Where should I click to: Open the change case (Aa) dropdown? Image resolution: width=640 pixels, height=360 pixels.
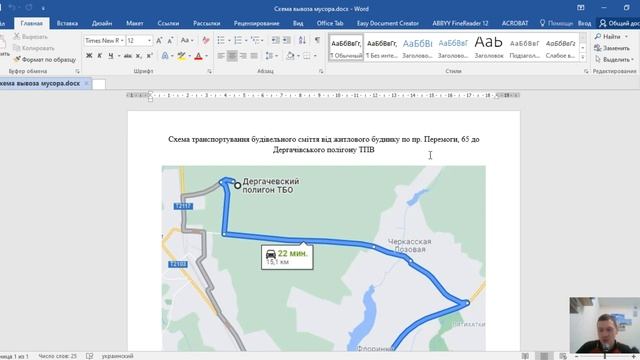coord(187,40)
